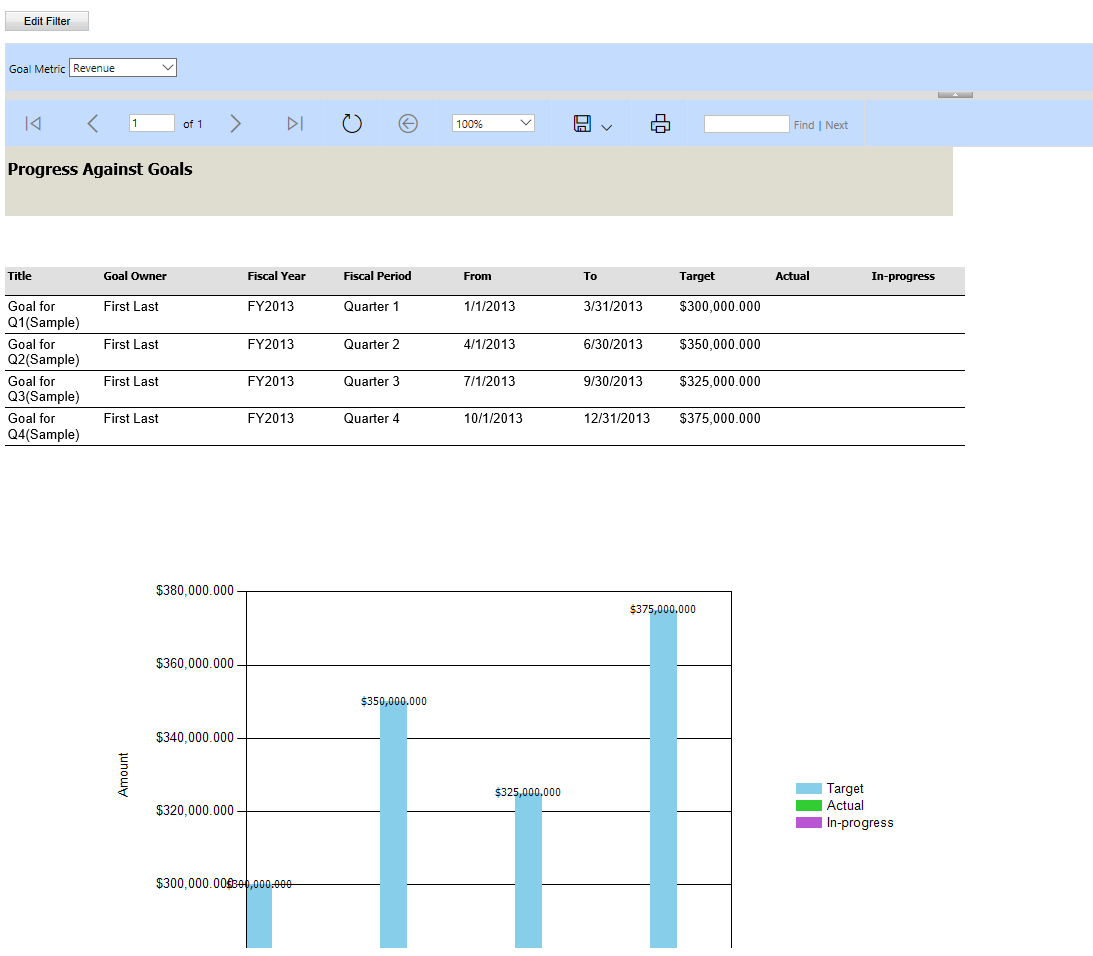Jump to the last report page

coord(294,123)
